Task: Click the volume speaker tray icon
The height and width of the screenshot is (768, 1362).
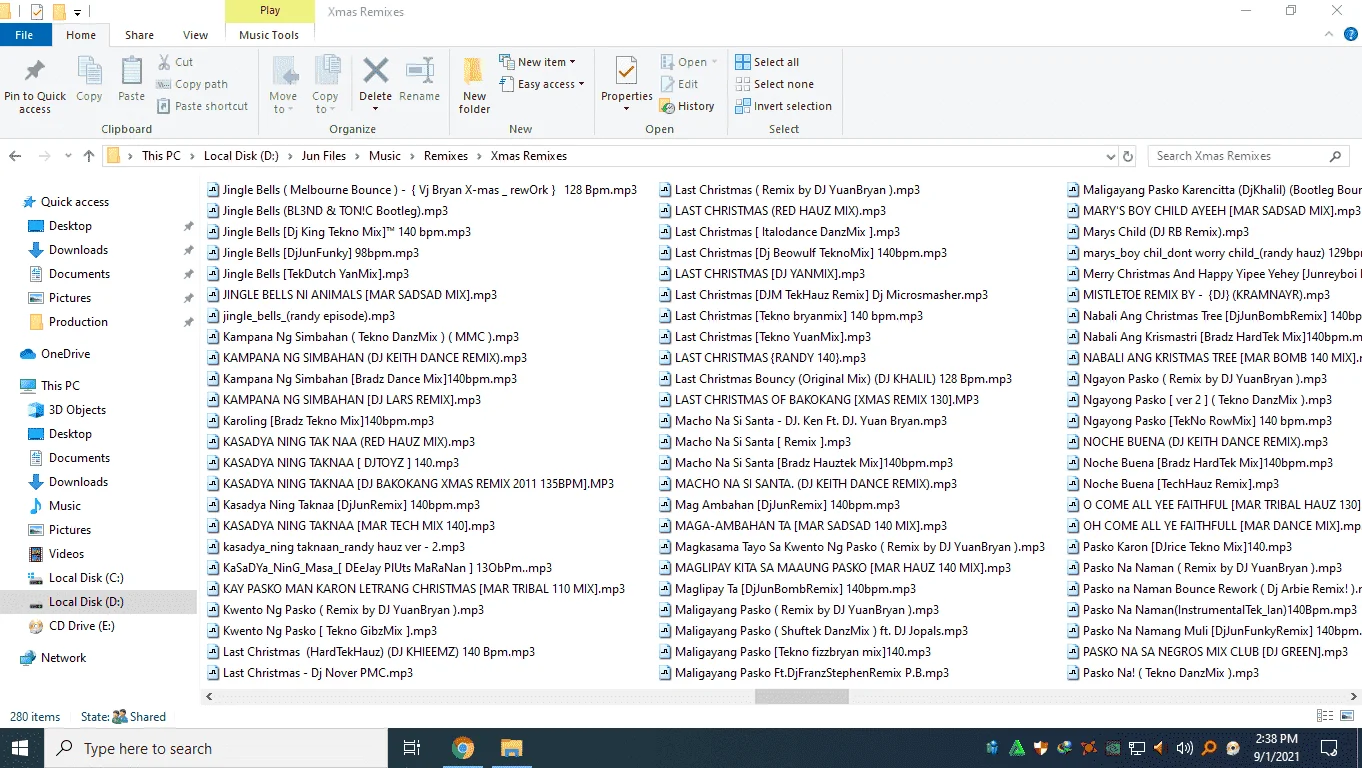Action: tap(1185, 748)
